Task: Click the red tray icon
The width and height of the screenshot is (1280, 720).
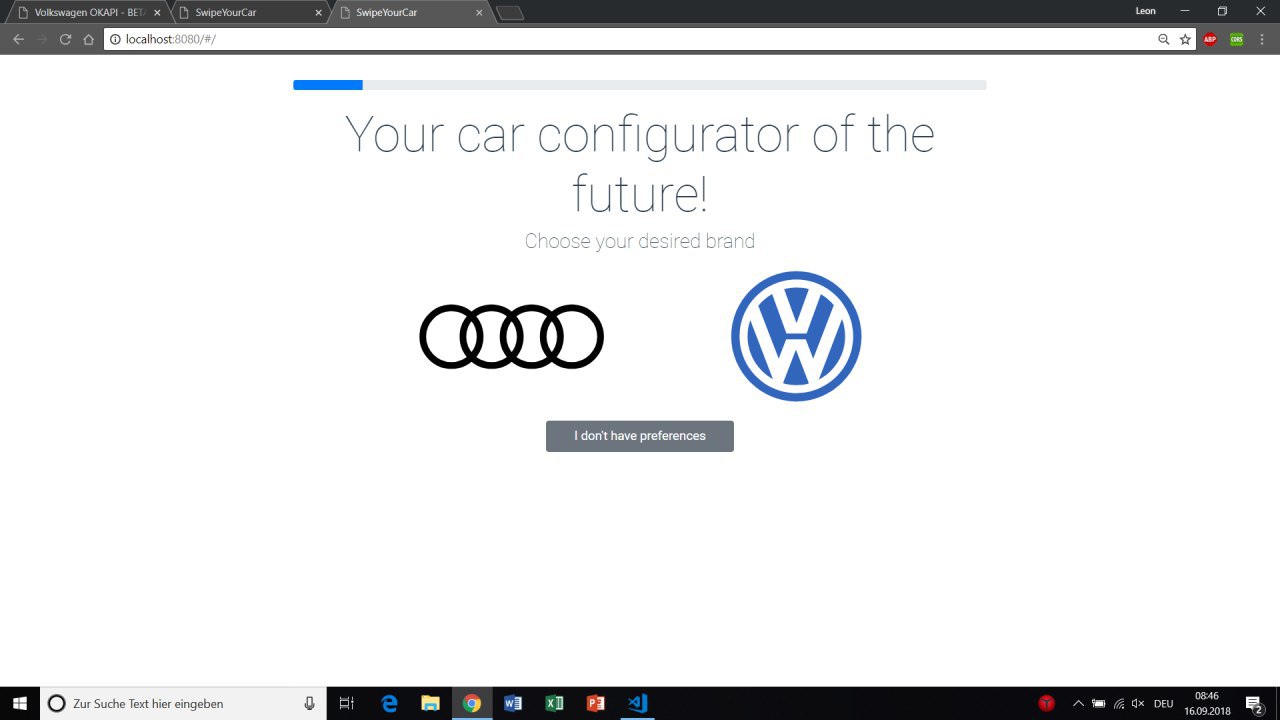Action: (1047, 703)
